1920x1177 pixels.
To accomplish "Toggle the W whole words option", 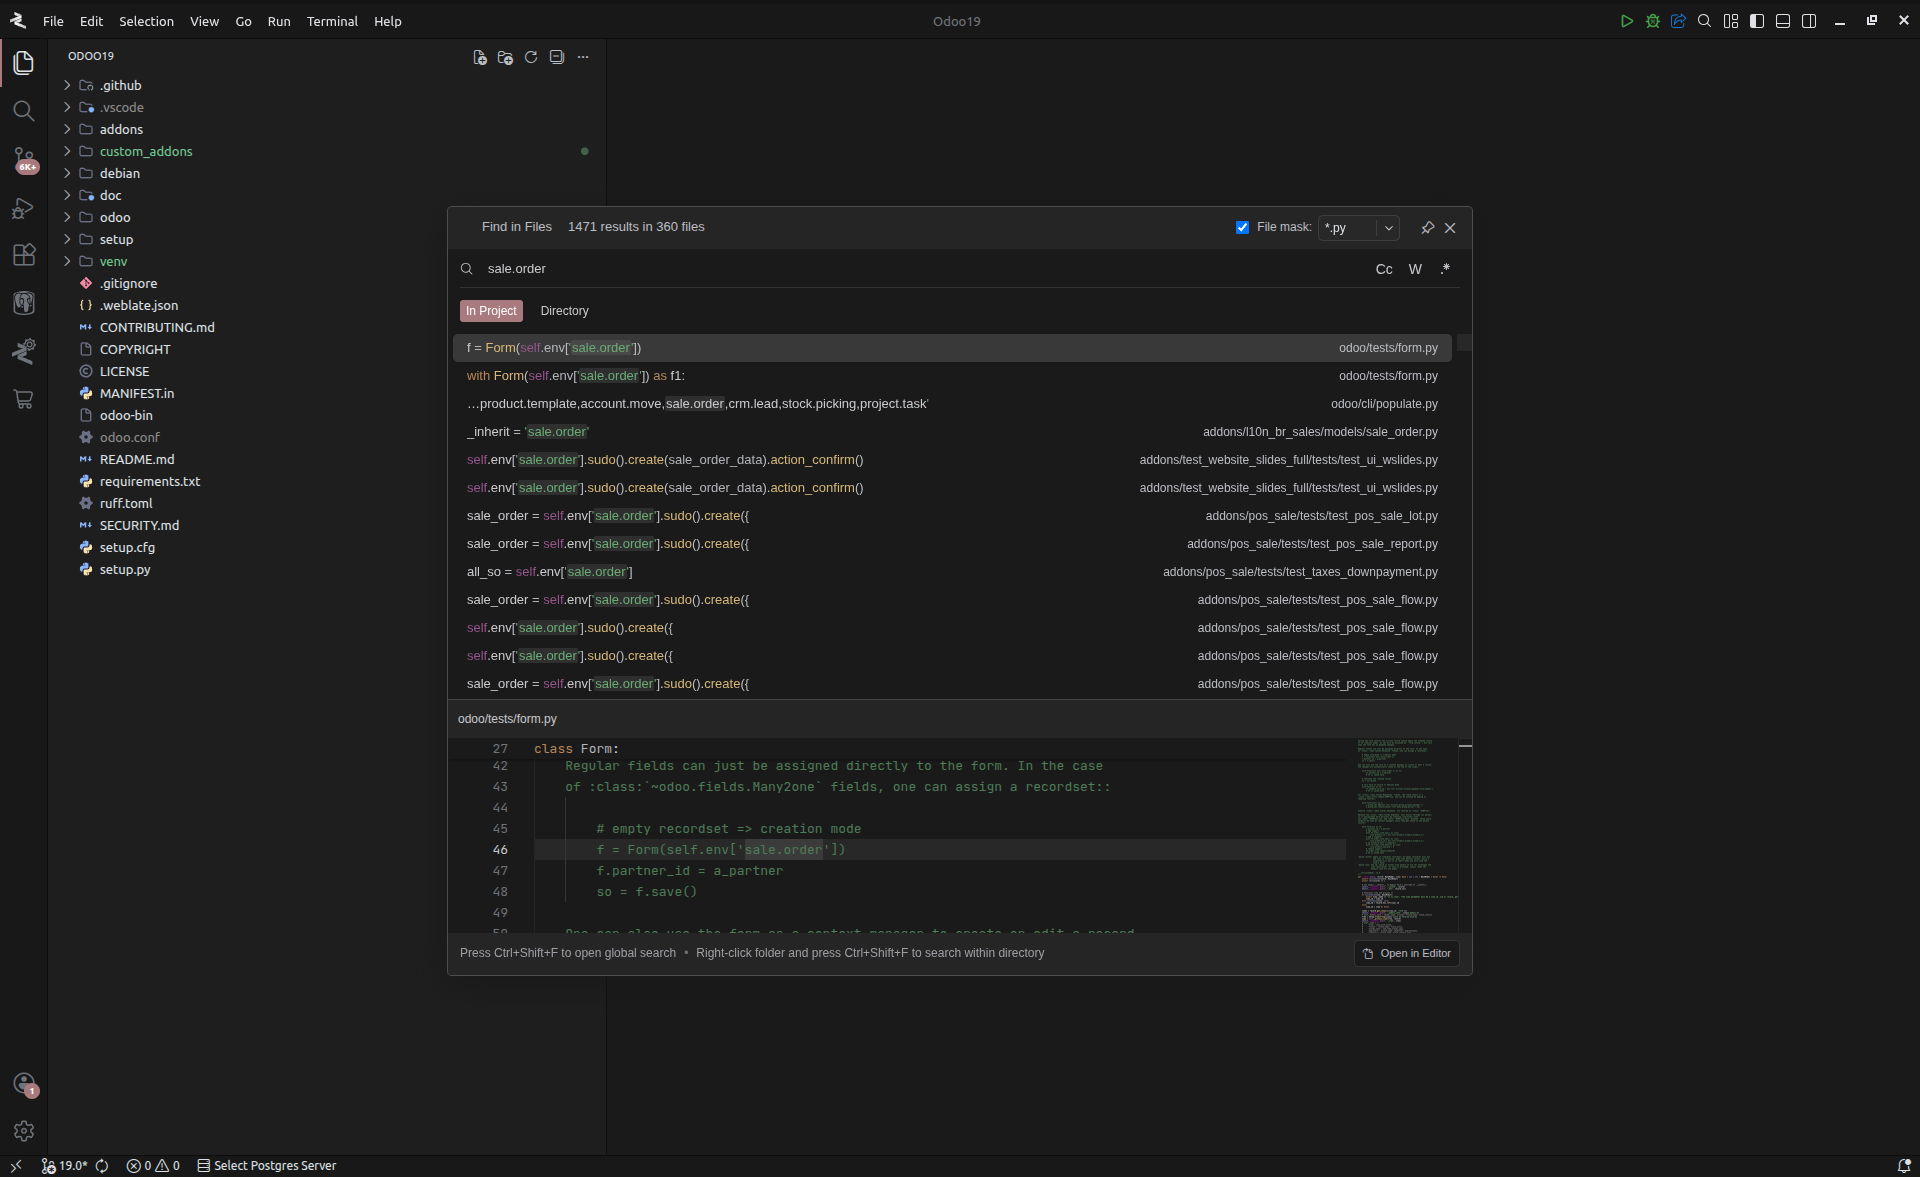I will coord(1415,269).
